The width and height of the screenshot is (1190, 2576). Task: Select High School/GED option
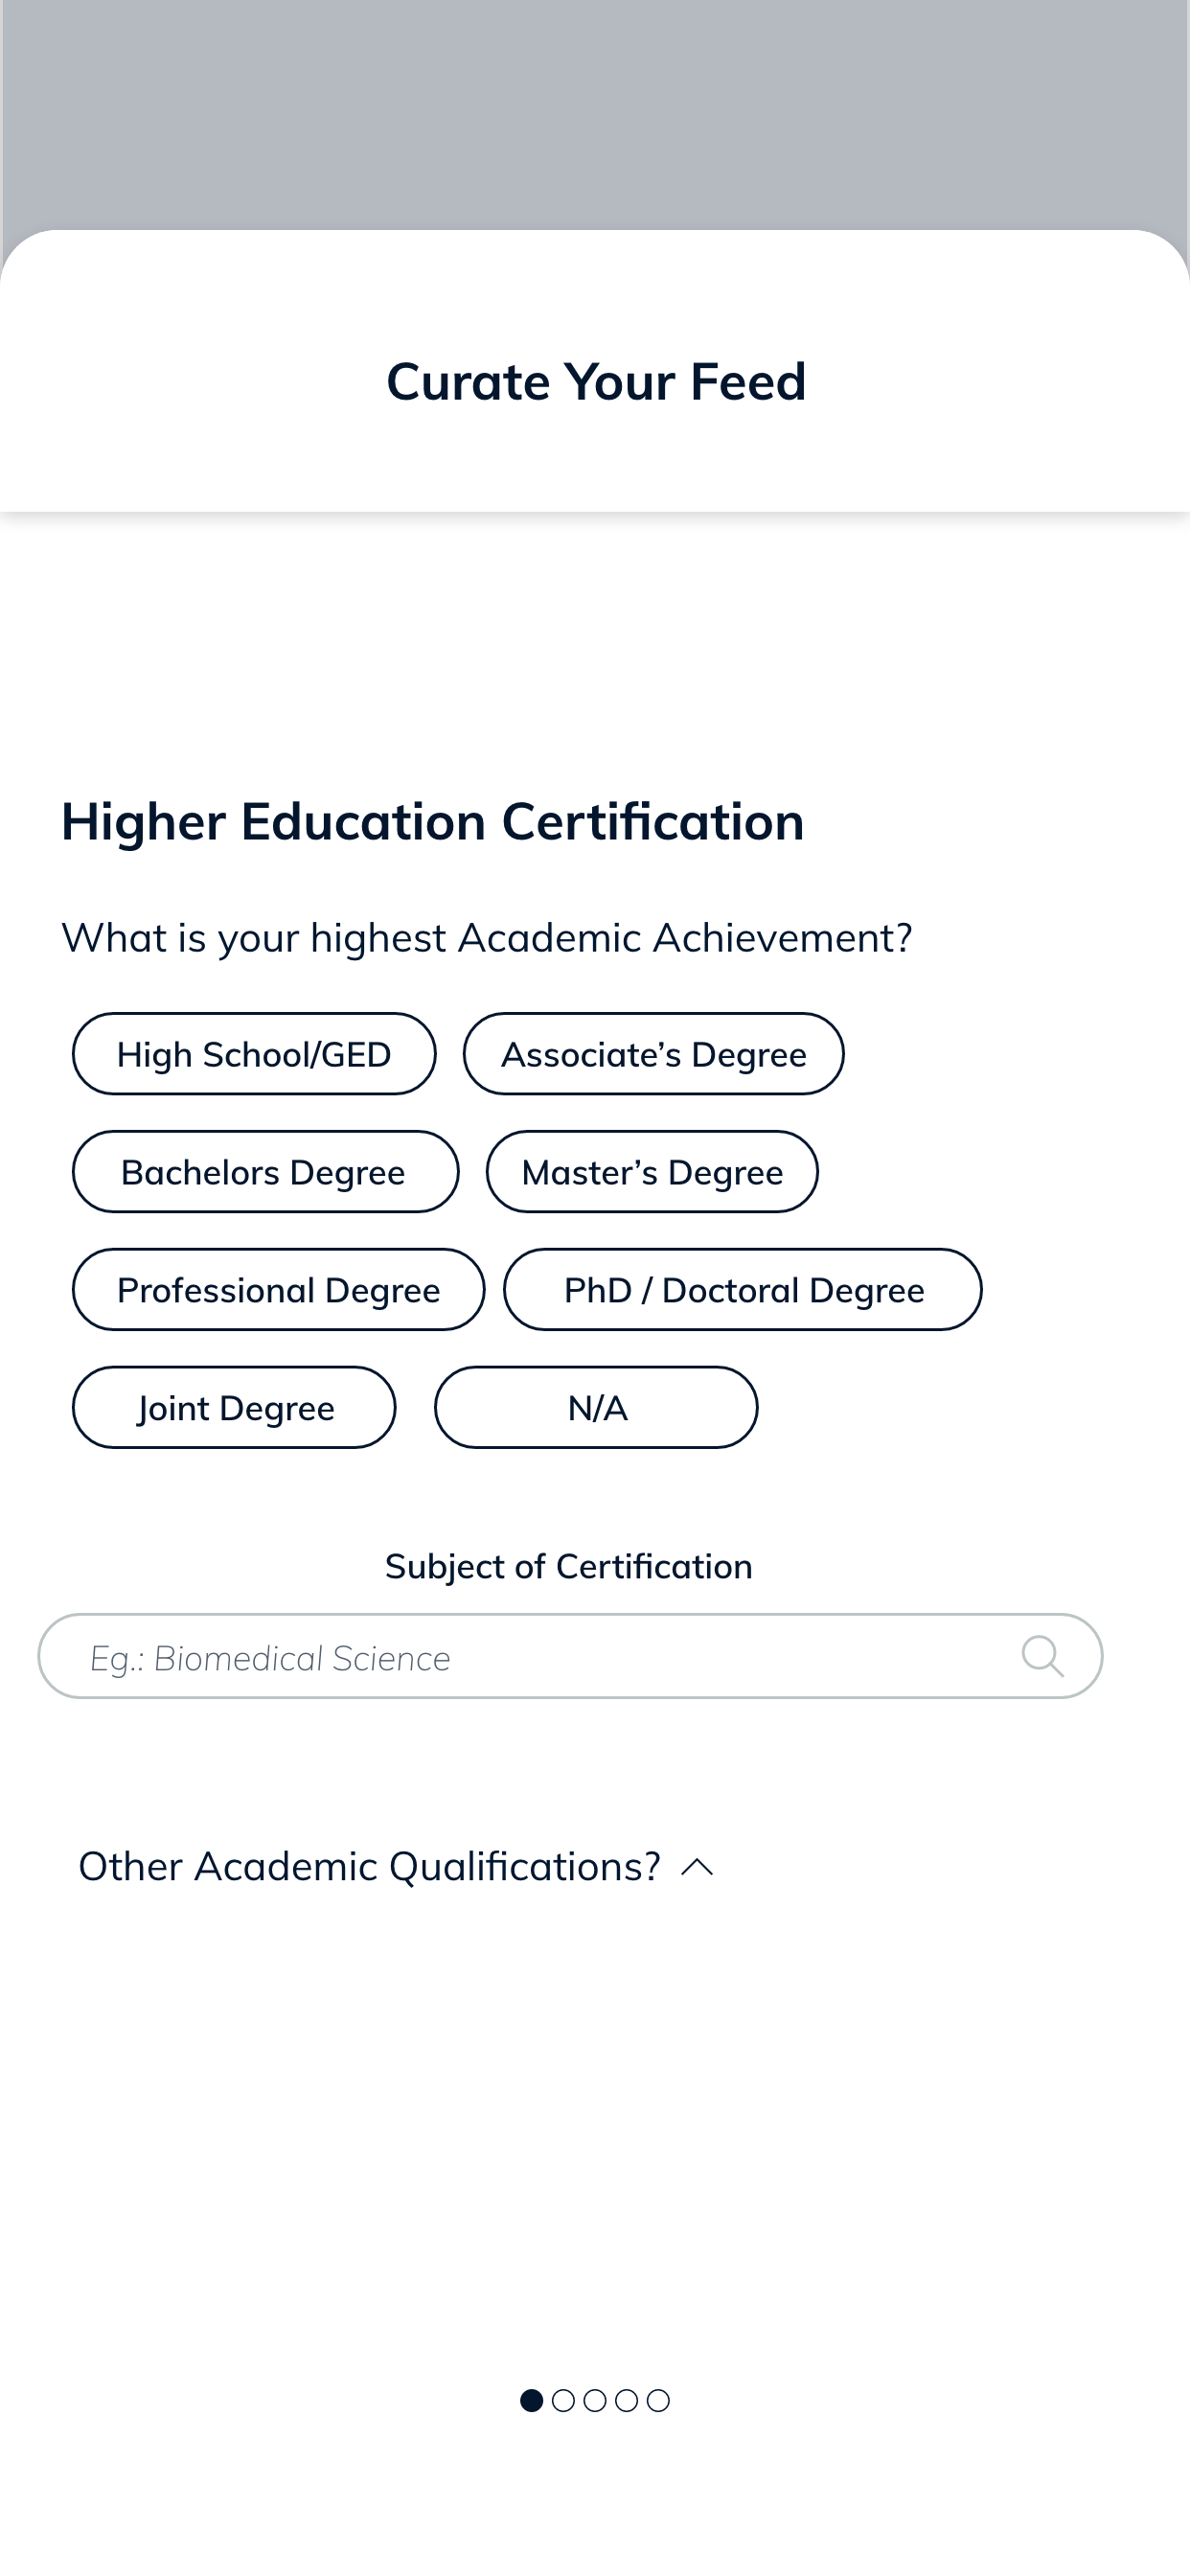pos(254,1054)
